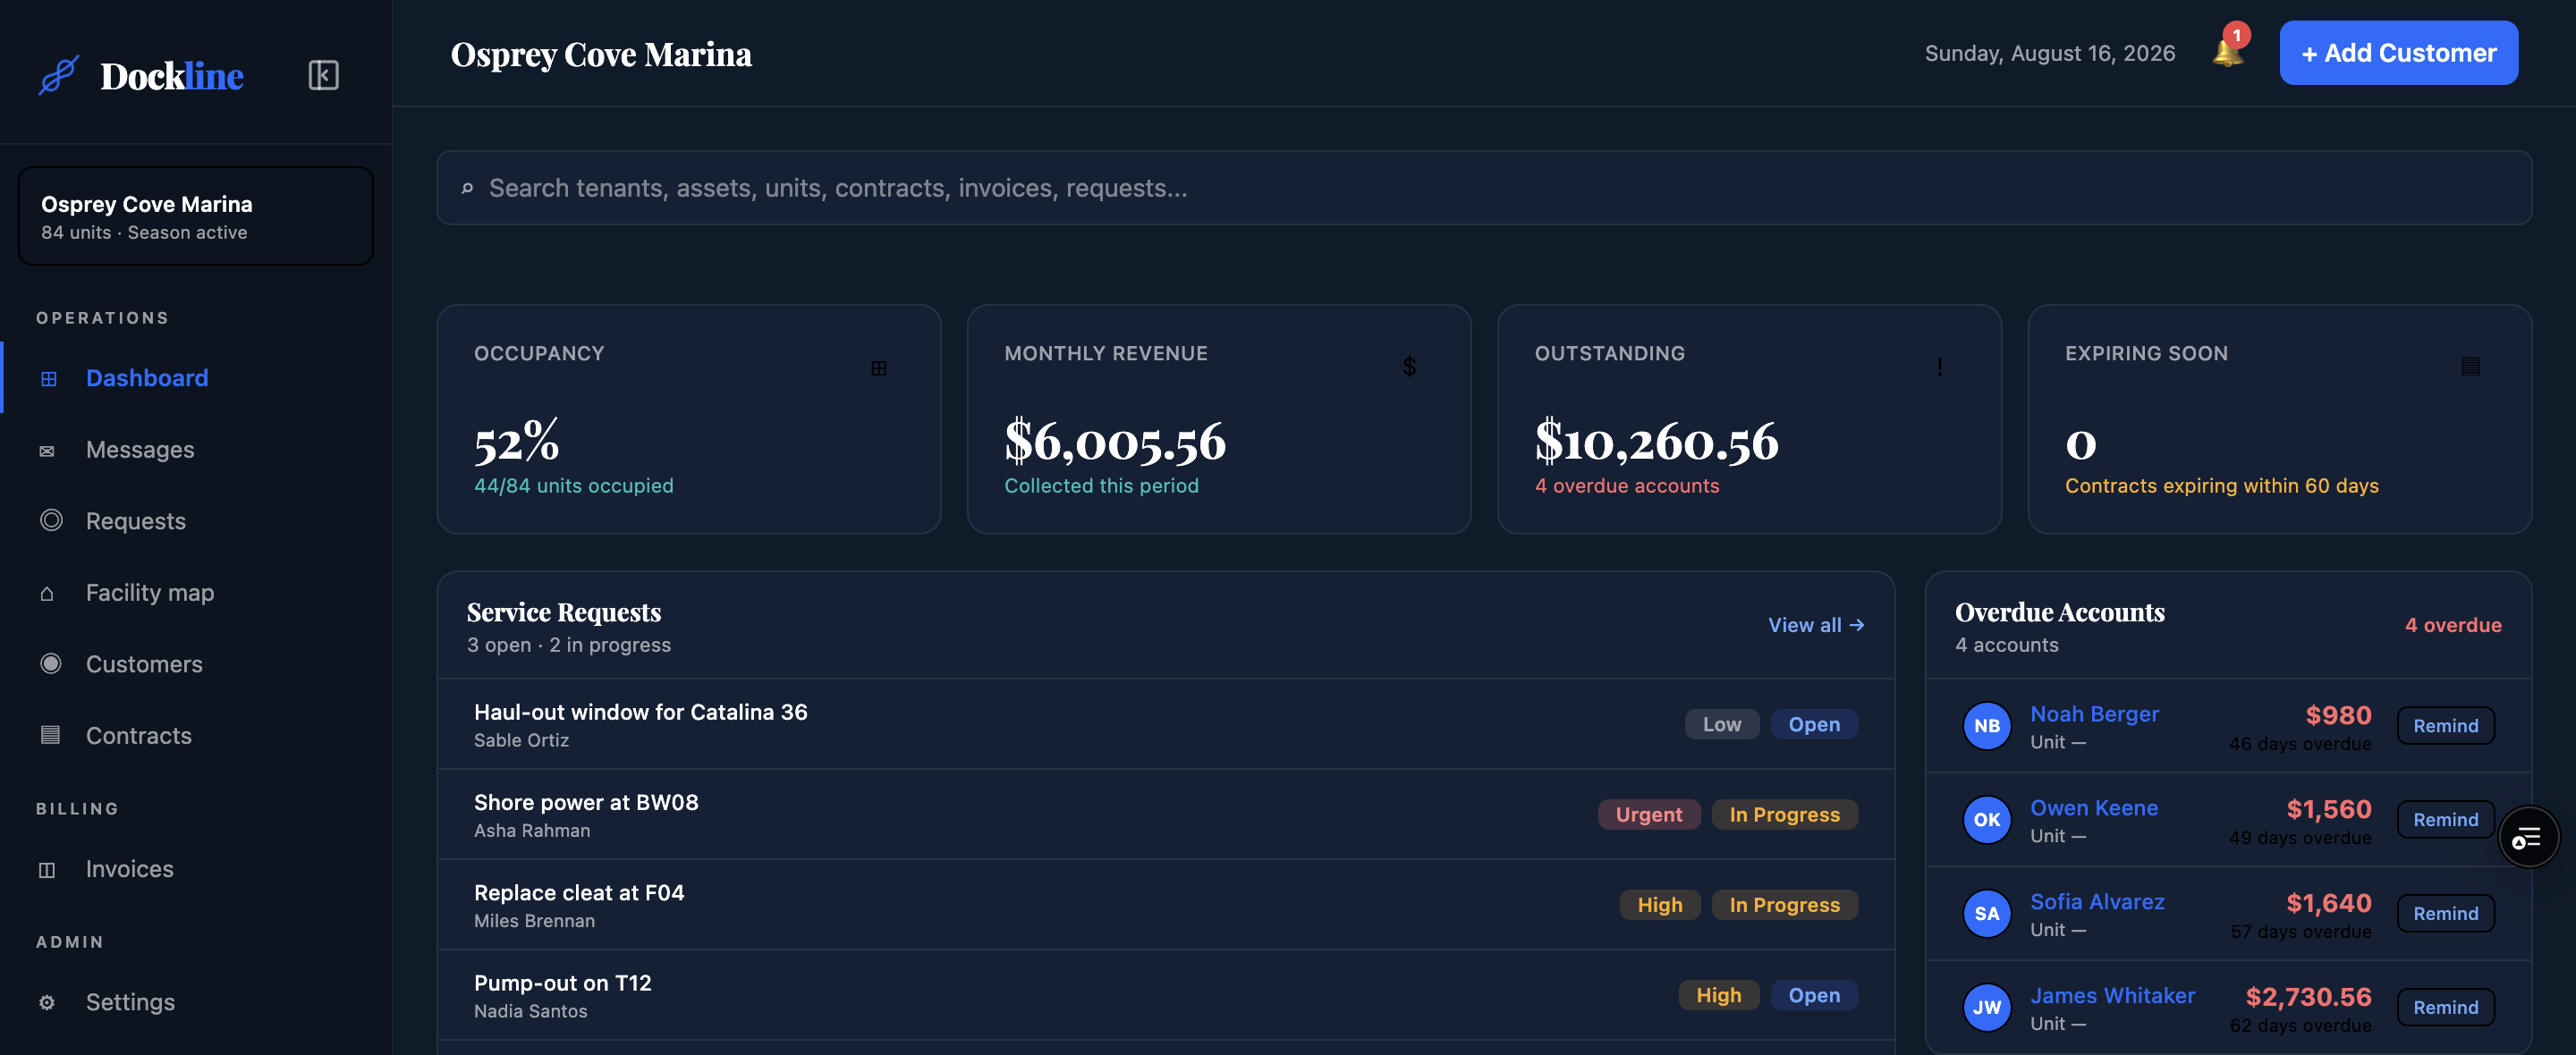Open Invoices under Billing
Image resolution: width=2576 pixels, height=1055 pixels.
click(197, 869)
